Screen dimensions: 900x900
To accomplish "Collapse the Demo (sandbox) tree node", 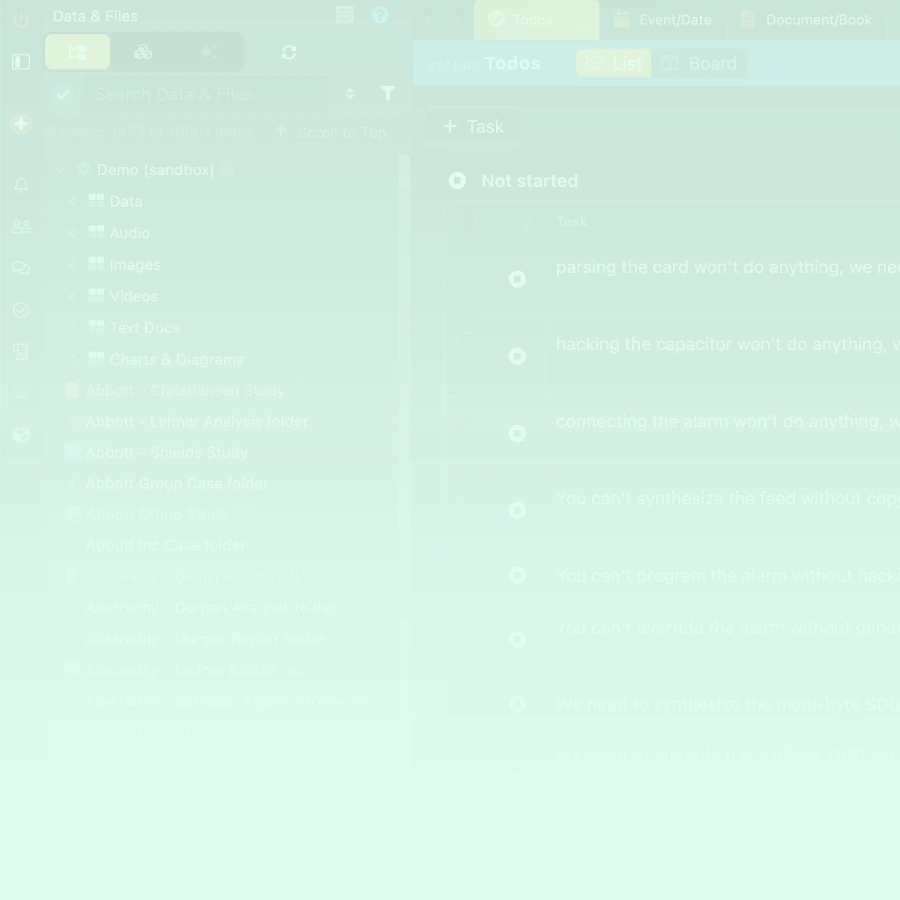I will (x=60, y=170).
